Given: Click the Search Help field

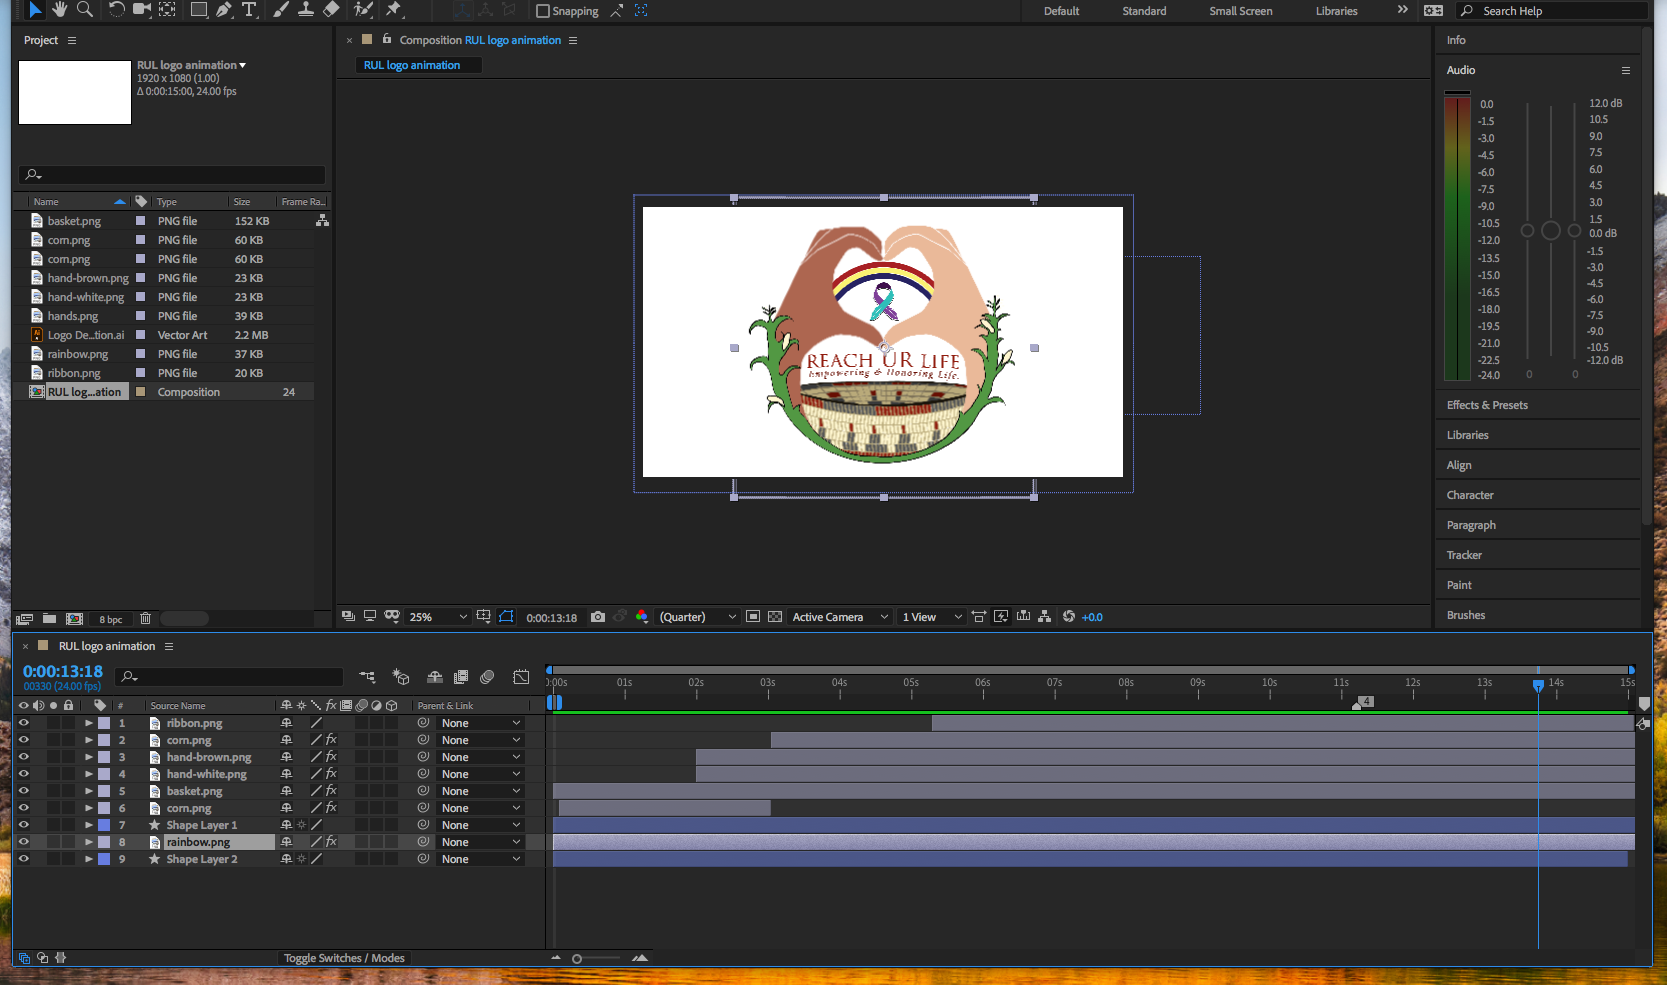Looking at the screenshot, I should [1554, 11].
